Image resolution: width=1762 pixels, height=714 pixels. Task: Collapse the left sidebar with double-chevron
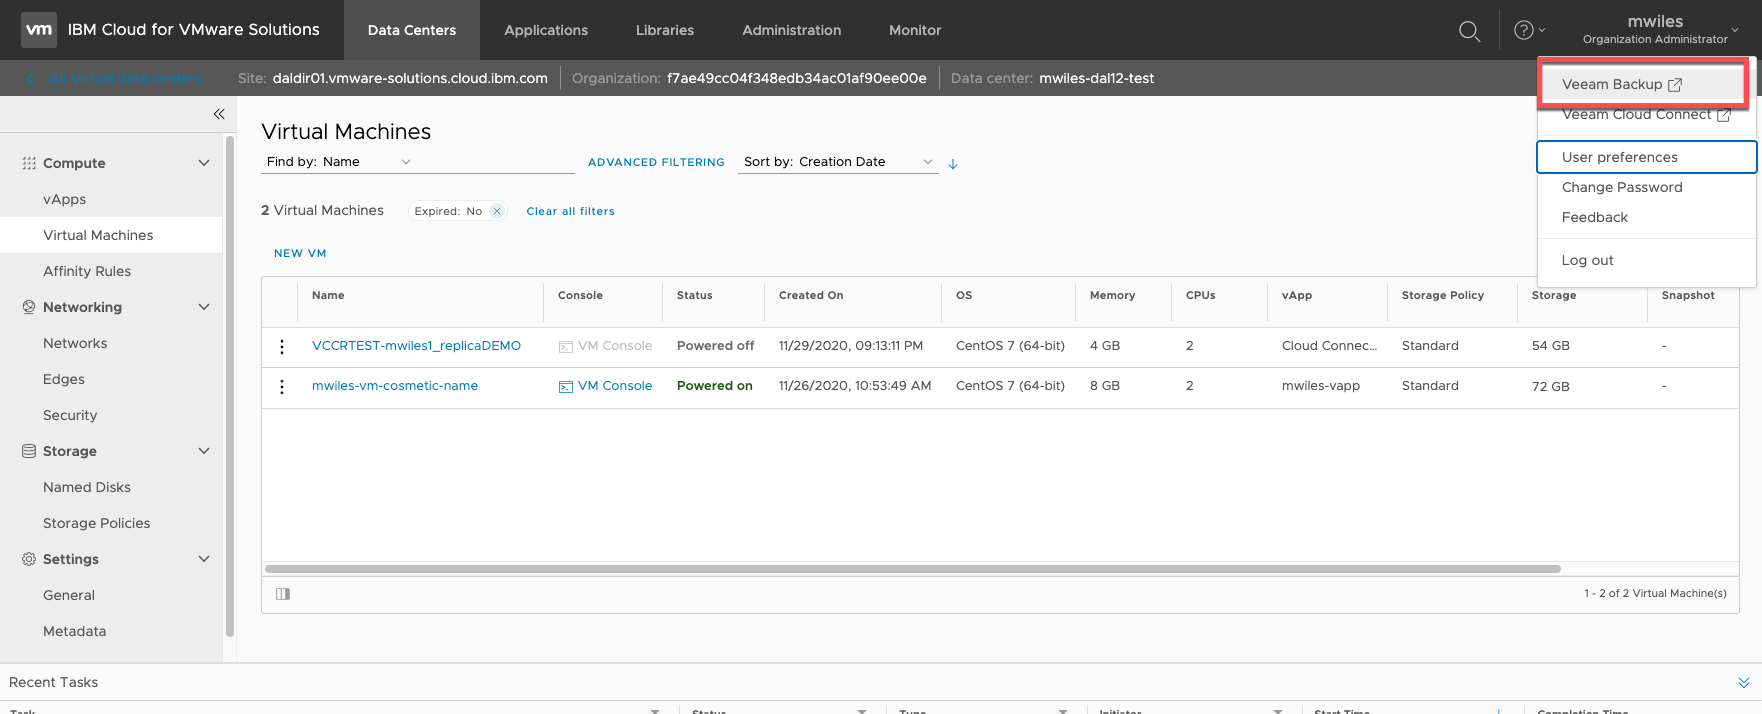[218, 114]
